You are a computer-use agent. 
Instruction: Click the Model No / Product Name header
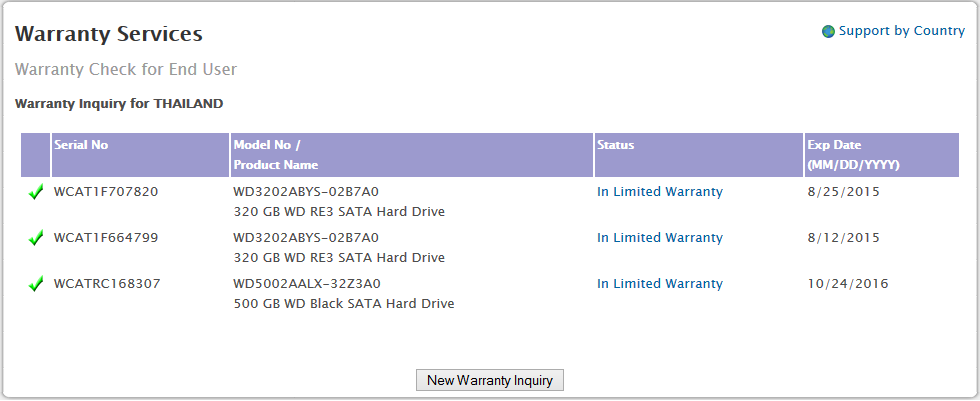pyautogui.click(x=275, y=155)
